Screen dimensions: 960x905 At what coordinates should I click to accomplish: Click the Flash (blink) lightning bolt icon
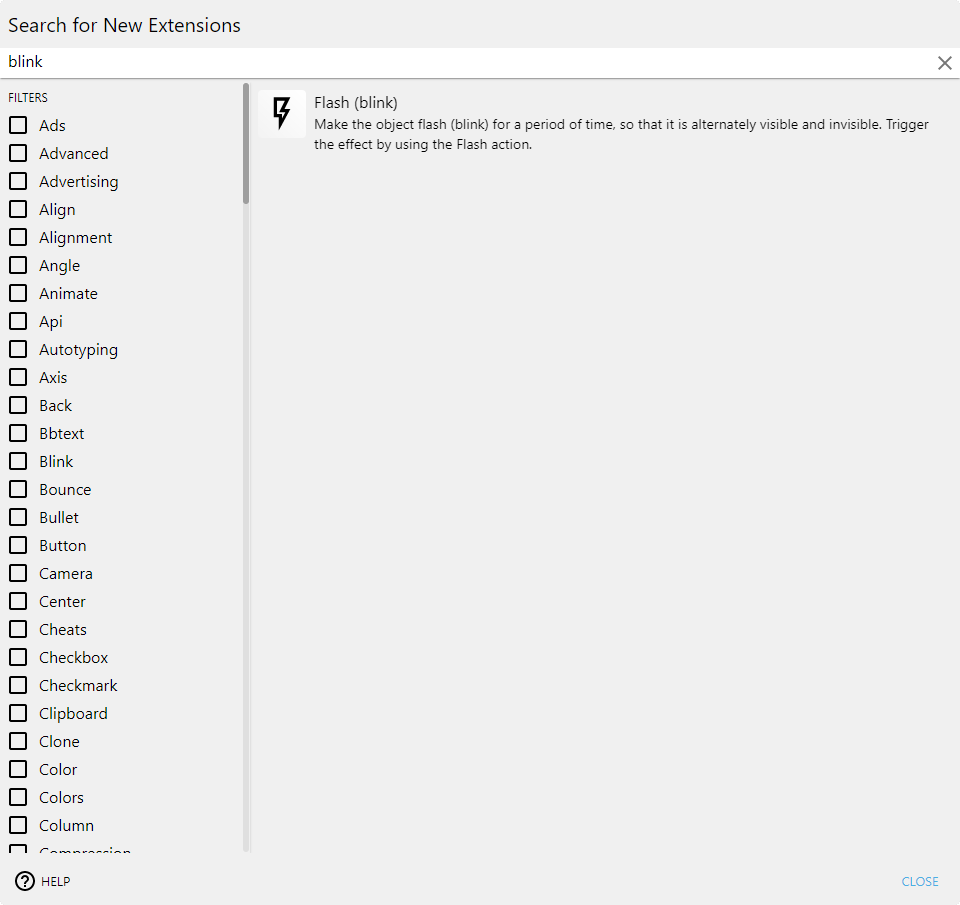pyautogui.click(x=282, y=114)
